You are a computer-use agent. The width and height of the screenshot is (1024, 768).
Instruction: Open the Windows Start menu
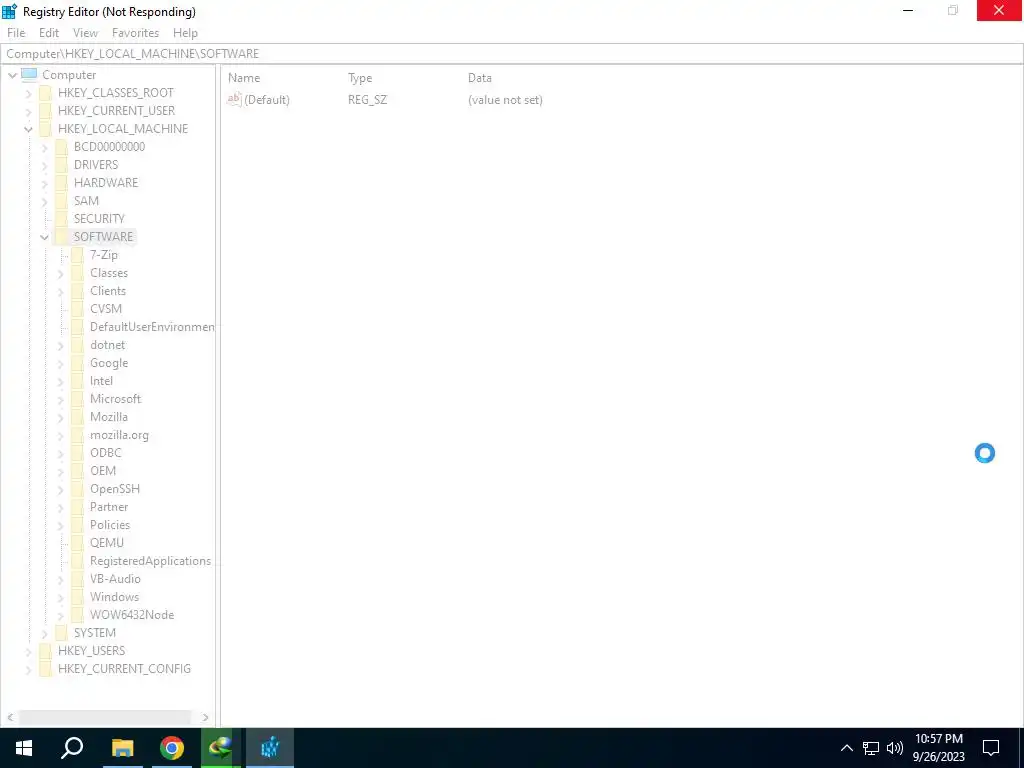pos(24,748)
